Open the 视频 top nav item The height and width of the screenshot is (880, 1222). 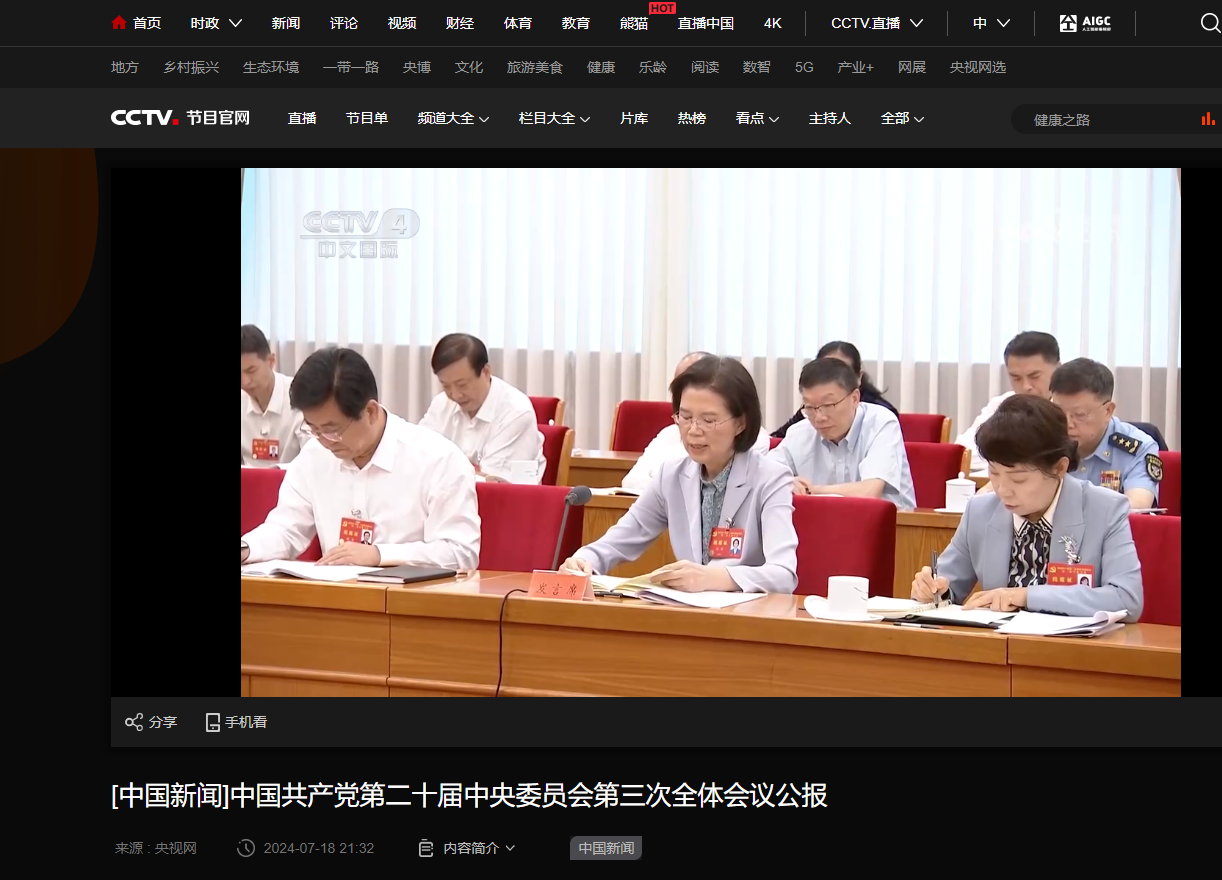402,23
